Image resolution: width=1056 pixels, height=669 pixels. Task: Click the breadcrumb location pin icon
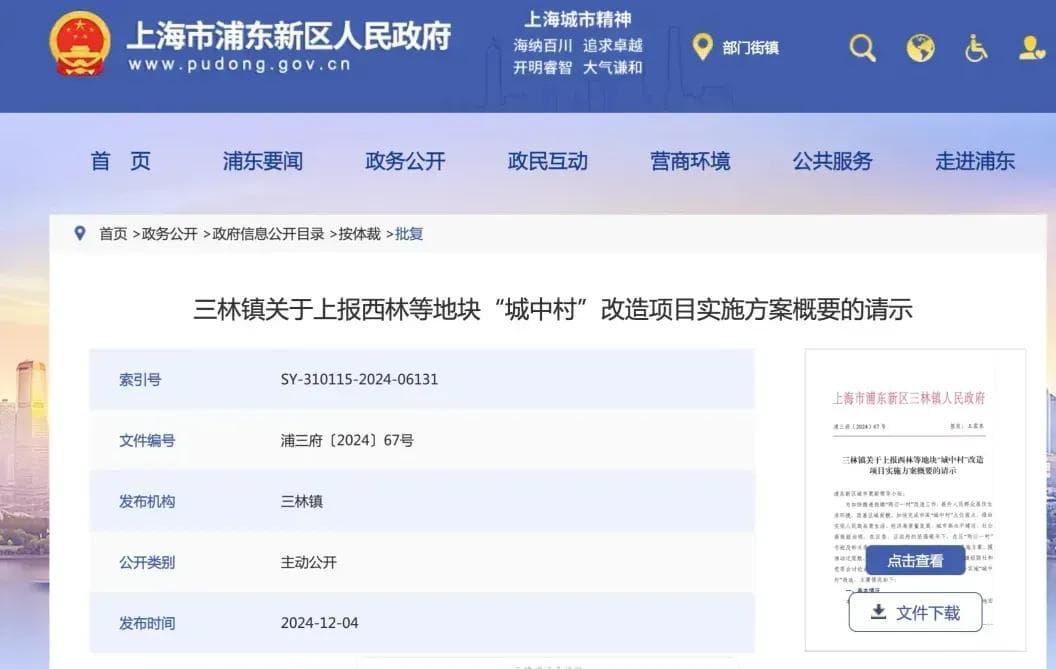click(80, 233)
